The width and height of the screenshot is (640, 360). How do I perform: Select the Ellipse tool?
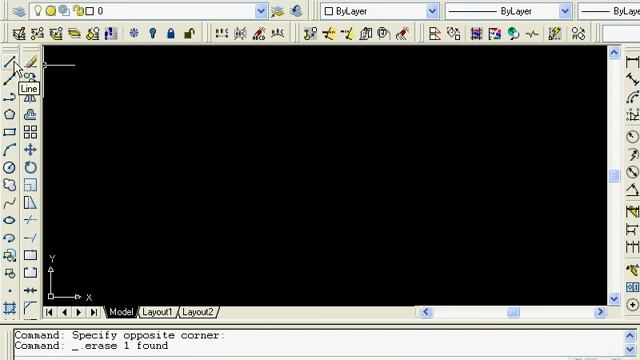point(9,220)
